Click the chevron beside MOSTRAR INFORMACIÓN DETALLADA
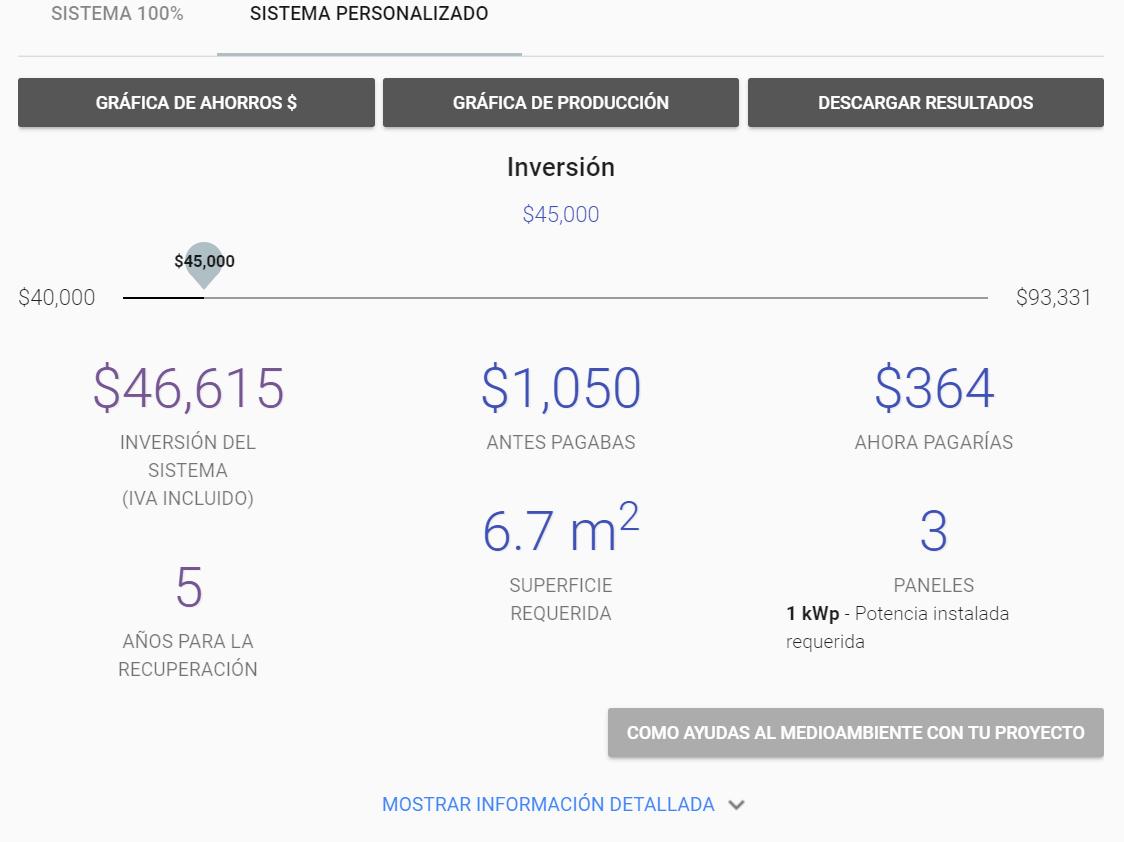Screen dimensions: 1124x842 click(x=737, y=805)
